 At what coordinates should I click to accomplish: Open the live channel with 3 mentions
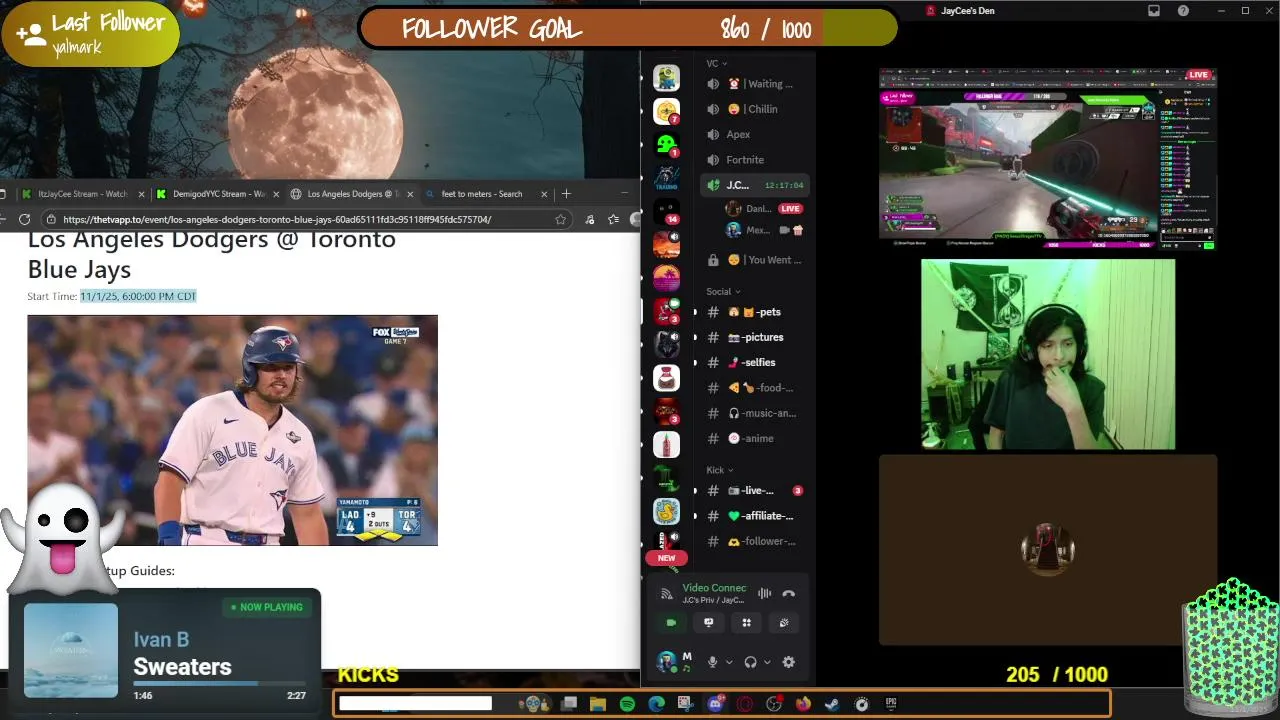pos(757,490)
